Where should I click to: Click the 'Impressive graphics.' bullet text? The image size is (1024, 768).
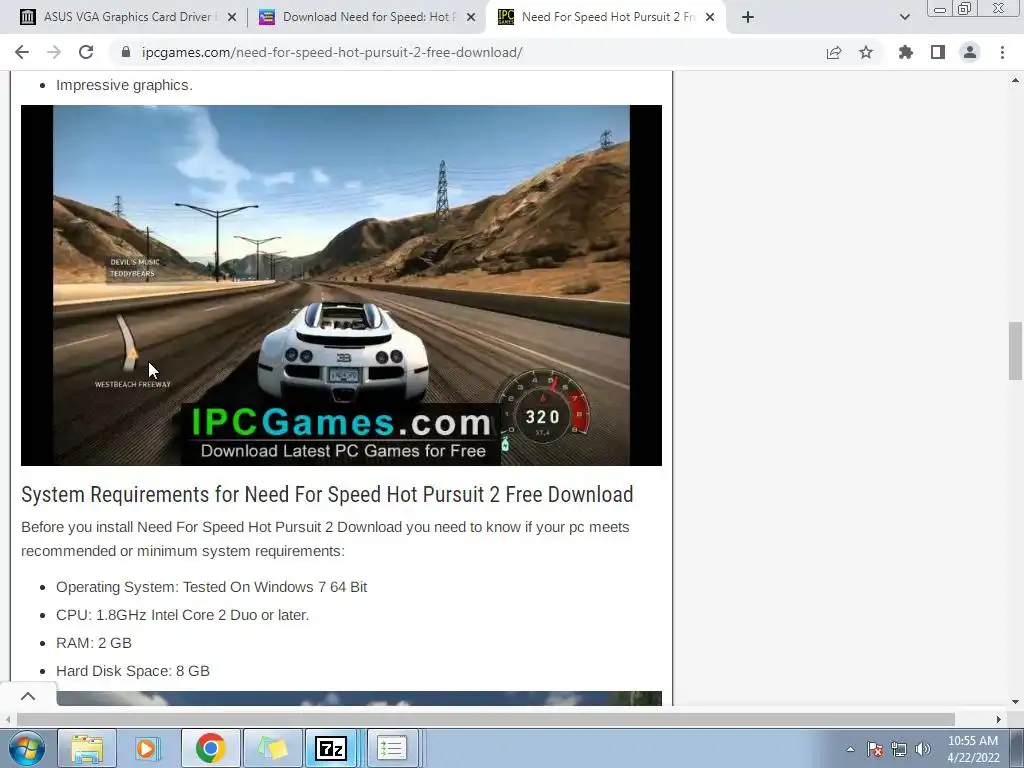tap(125, 85)
